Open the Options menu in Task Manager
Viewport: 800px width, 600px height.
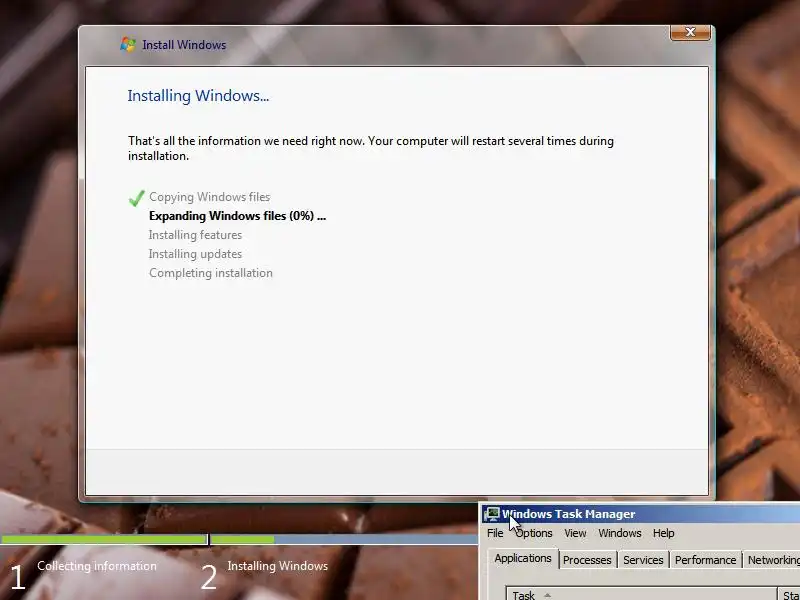534,533
